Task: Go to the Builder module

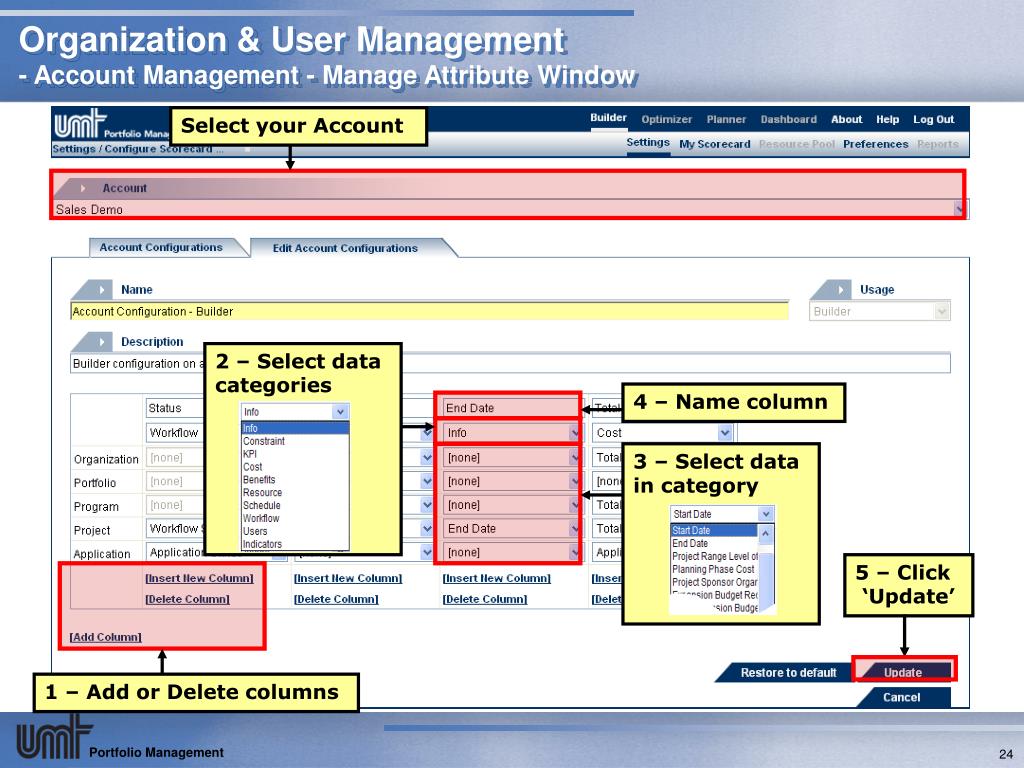Action: point(609,118)
